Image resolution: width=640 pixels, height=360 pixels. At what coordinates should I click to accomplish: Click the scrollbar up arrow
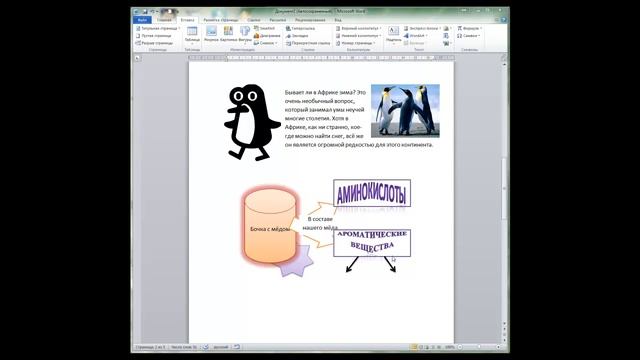pyautogui.click(x=504, y=65)
